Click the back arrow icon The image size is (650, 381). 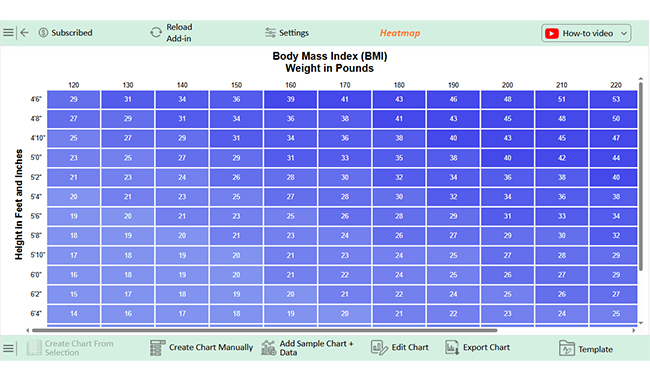[24, 32]
